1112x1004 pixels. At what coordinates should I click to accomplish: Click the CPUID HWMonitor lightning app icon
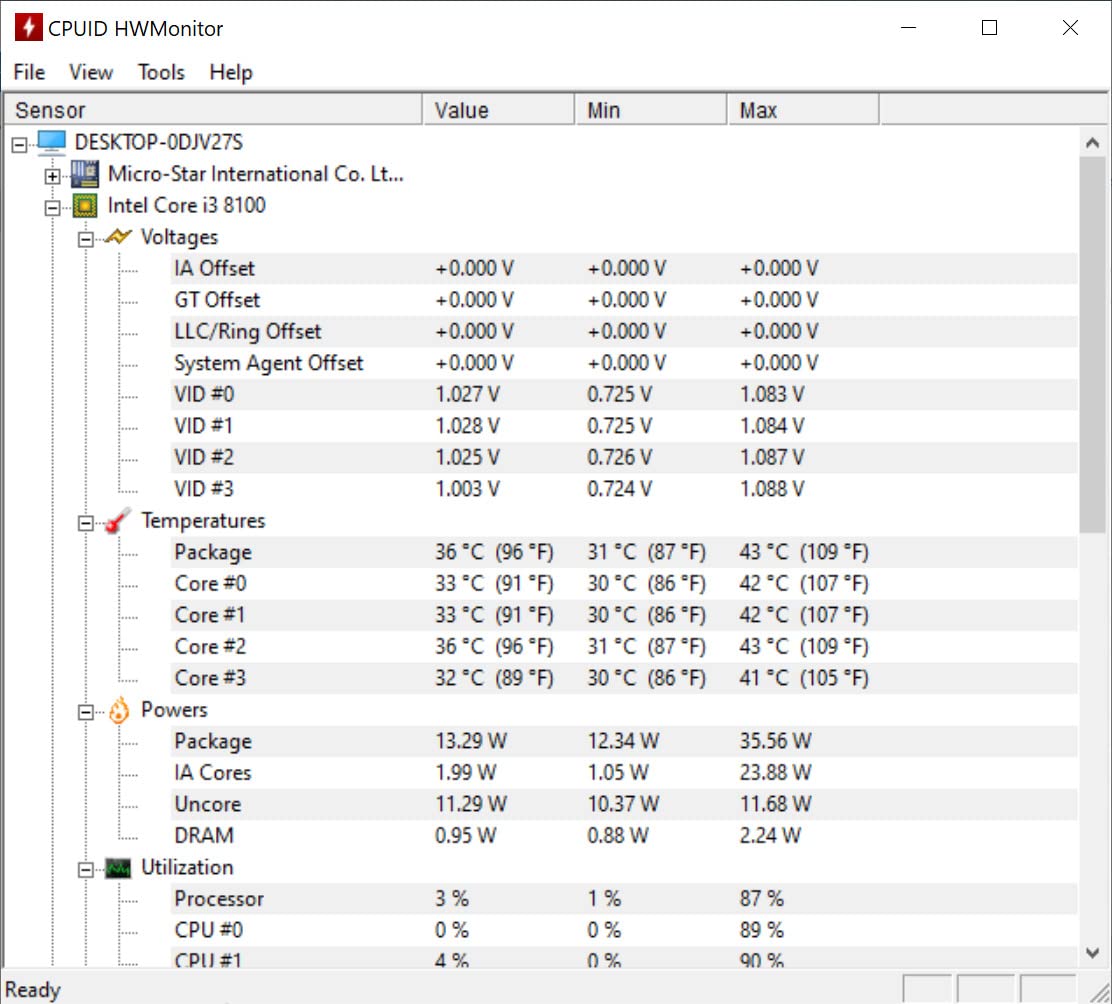[x=28, y=28]
